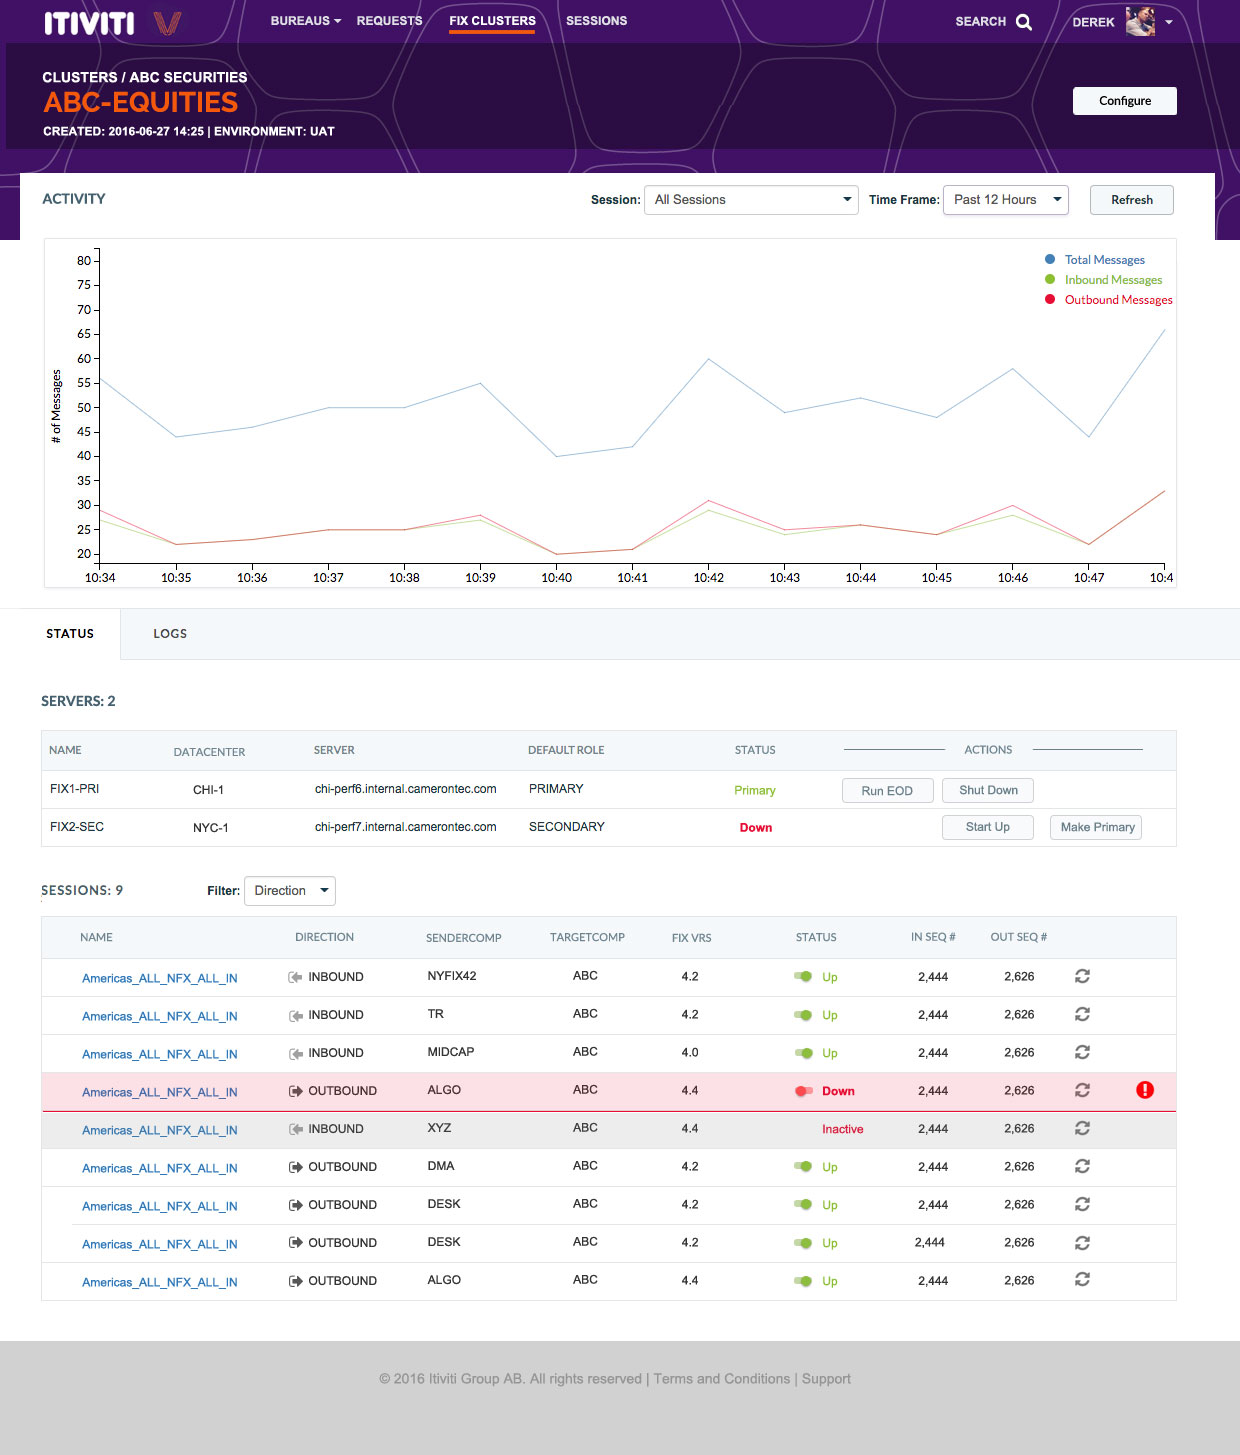
Task: Click refresh icon for XYZ session
Action: click(x=1082, y=1128)
